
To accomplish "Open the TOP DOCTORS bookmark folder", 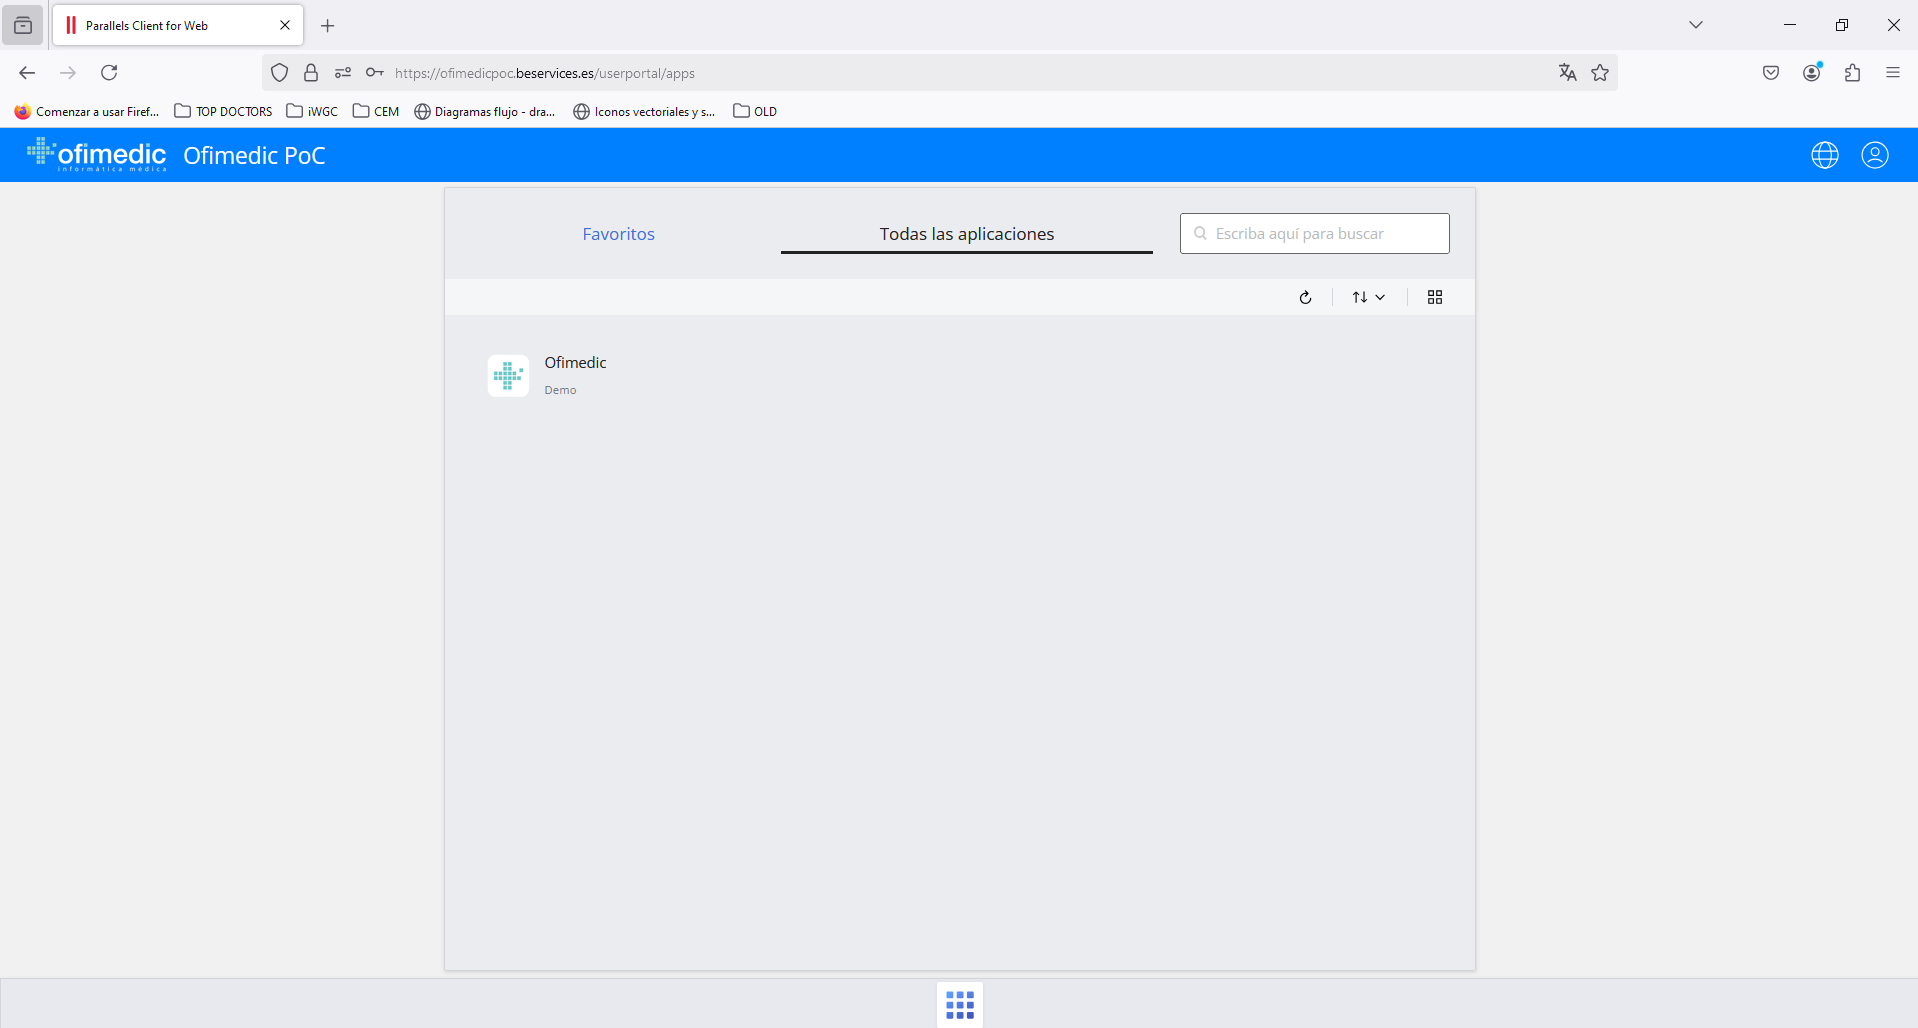I will tap(223, 111).
